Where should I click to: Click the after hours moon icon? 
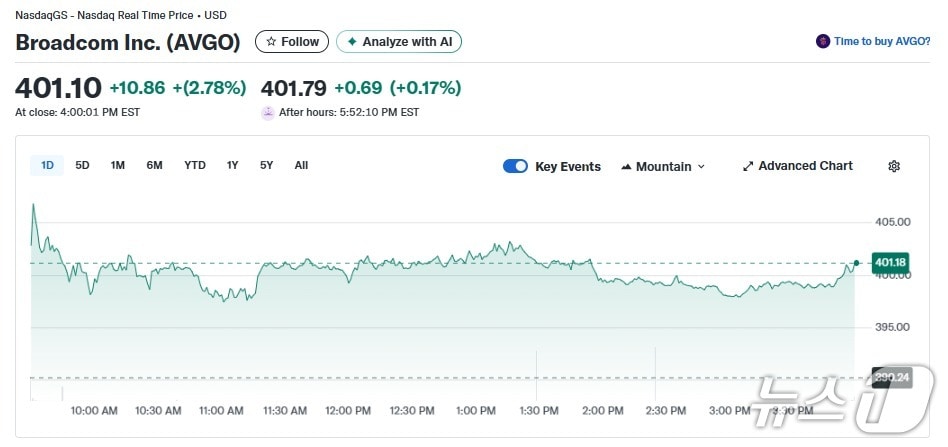click(x=268, y=113)
